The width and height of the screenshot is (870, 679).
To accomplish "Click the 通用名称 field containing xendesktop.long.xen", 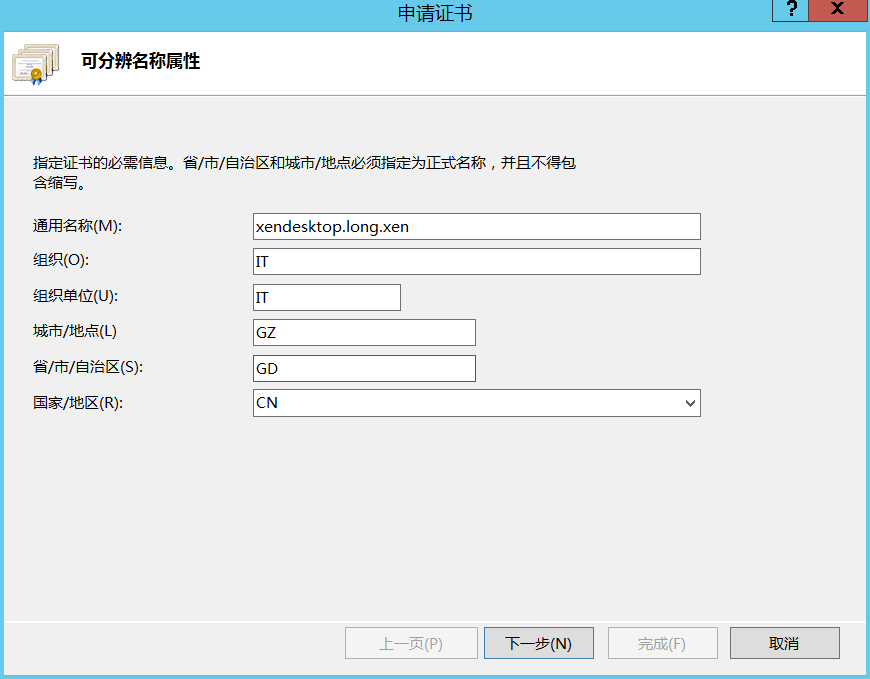I will coord(477,226).
